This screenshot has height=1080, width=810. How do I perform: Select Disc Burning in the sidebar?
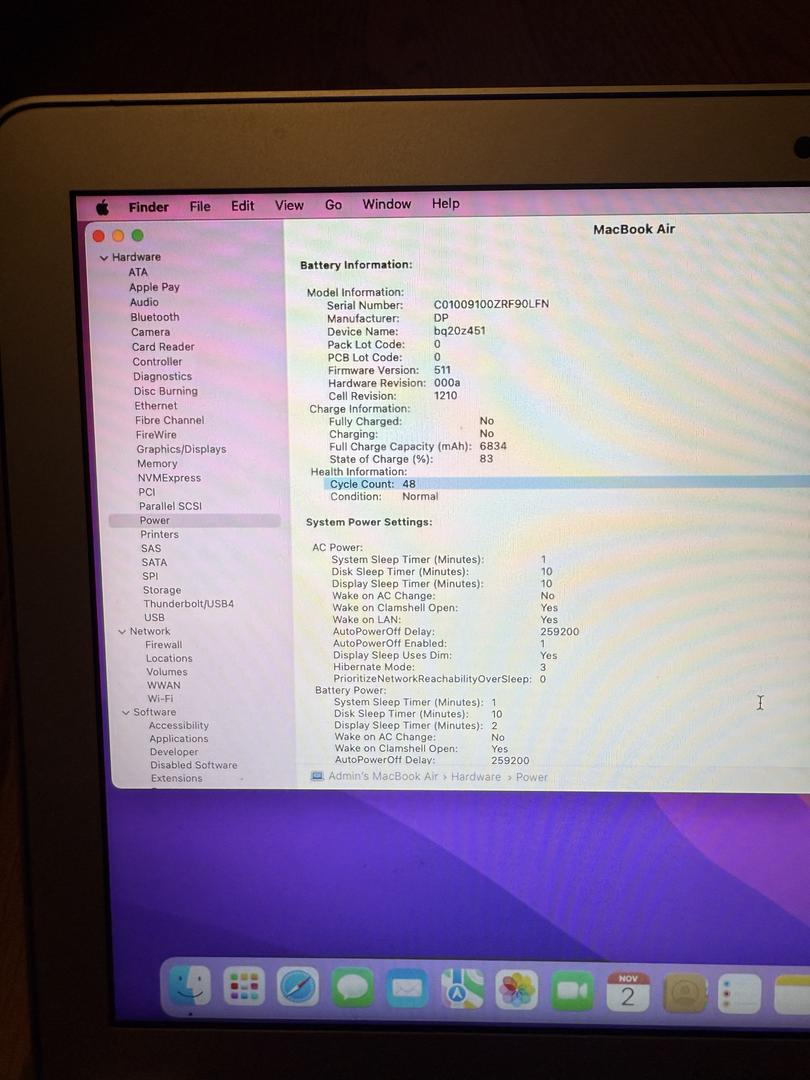165,391
